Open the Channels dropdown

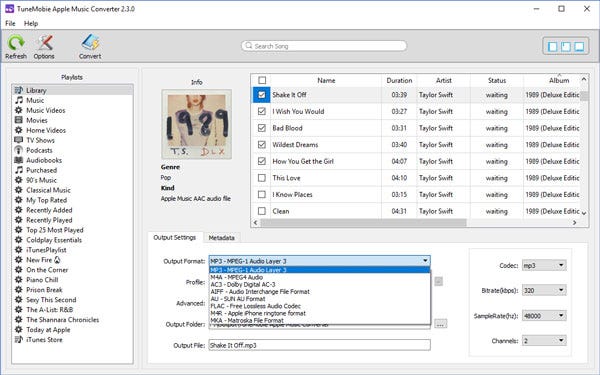(544, 341)
